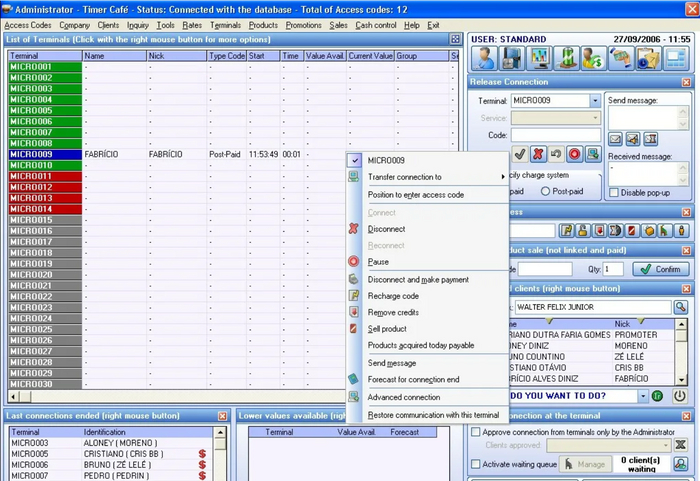
Task: Click the padlock icon in quick access bar
Action: [x=583, y=231]
